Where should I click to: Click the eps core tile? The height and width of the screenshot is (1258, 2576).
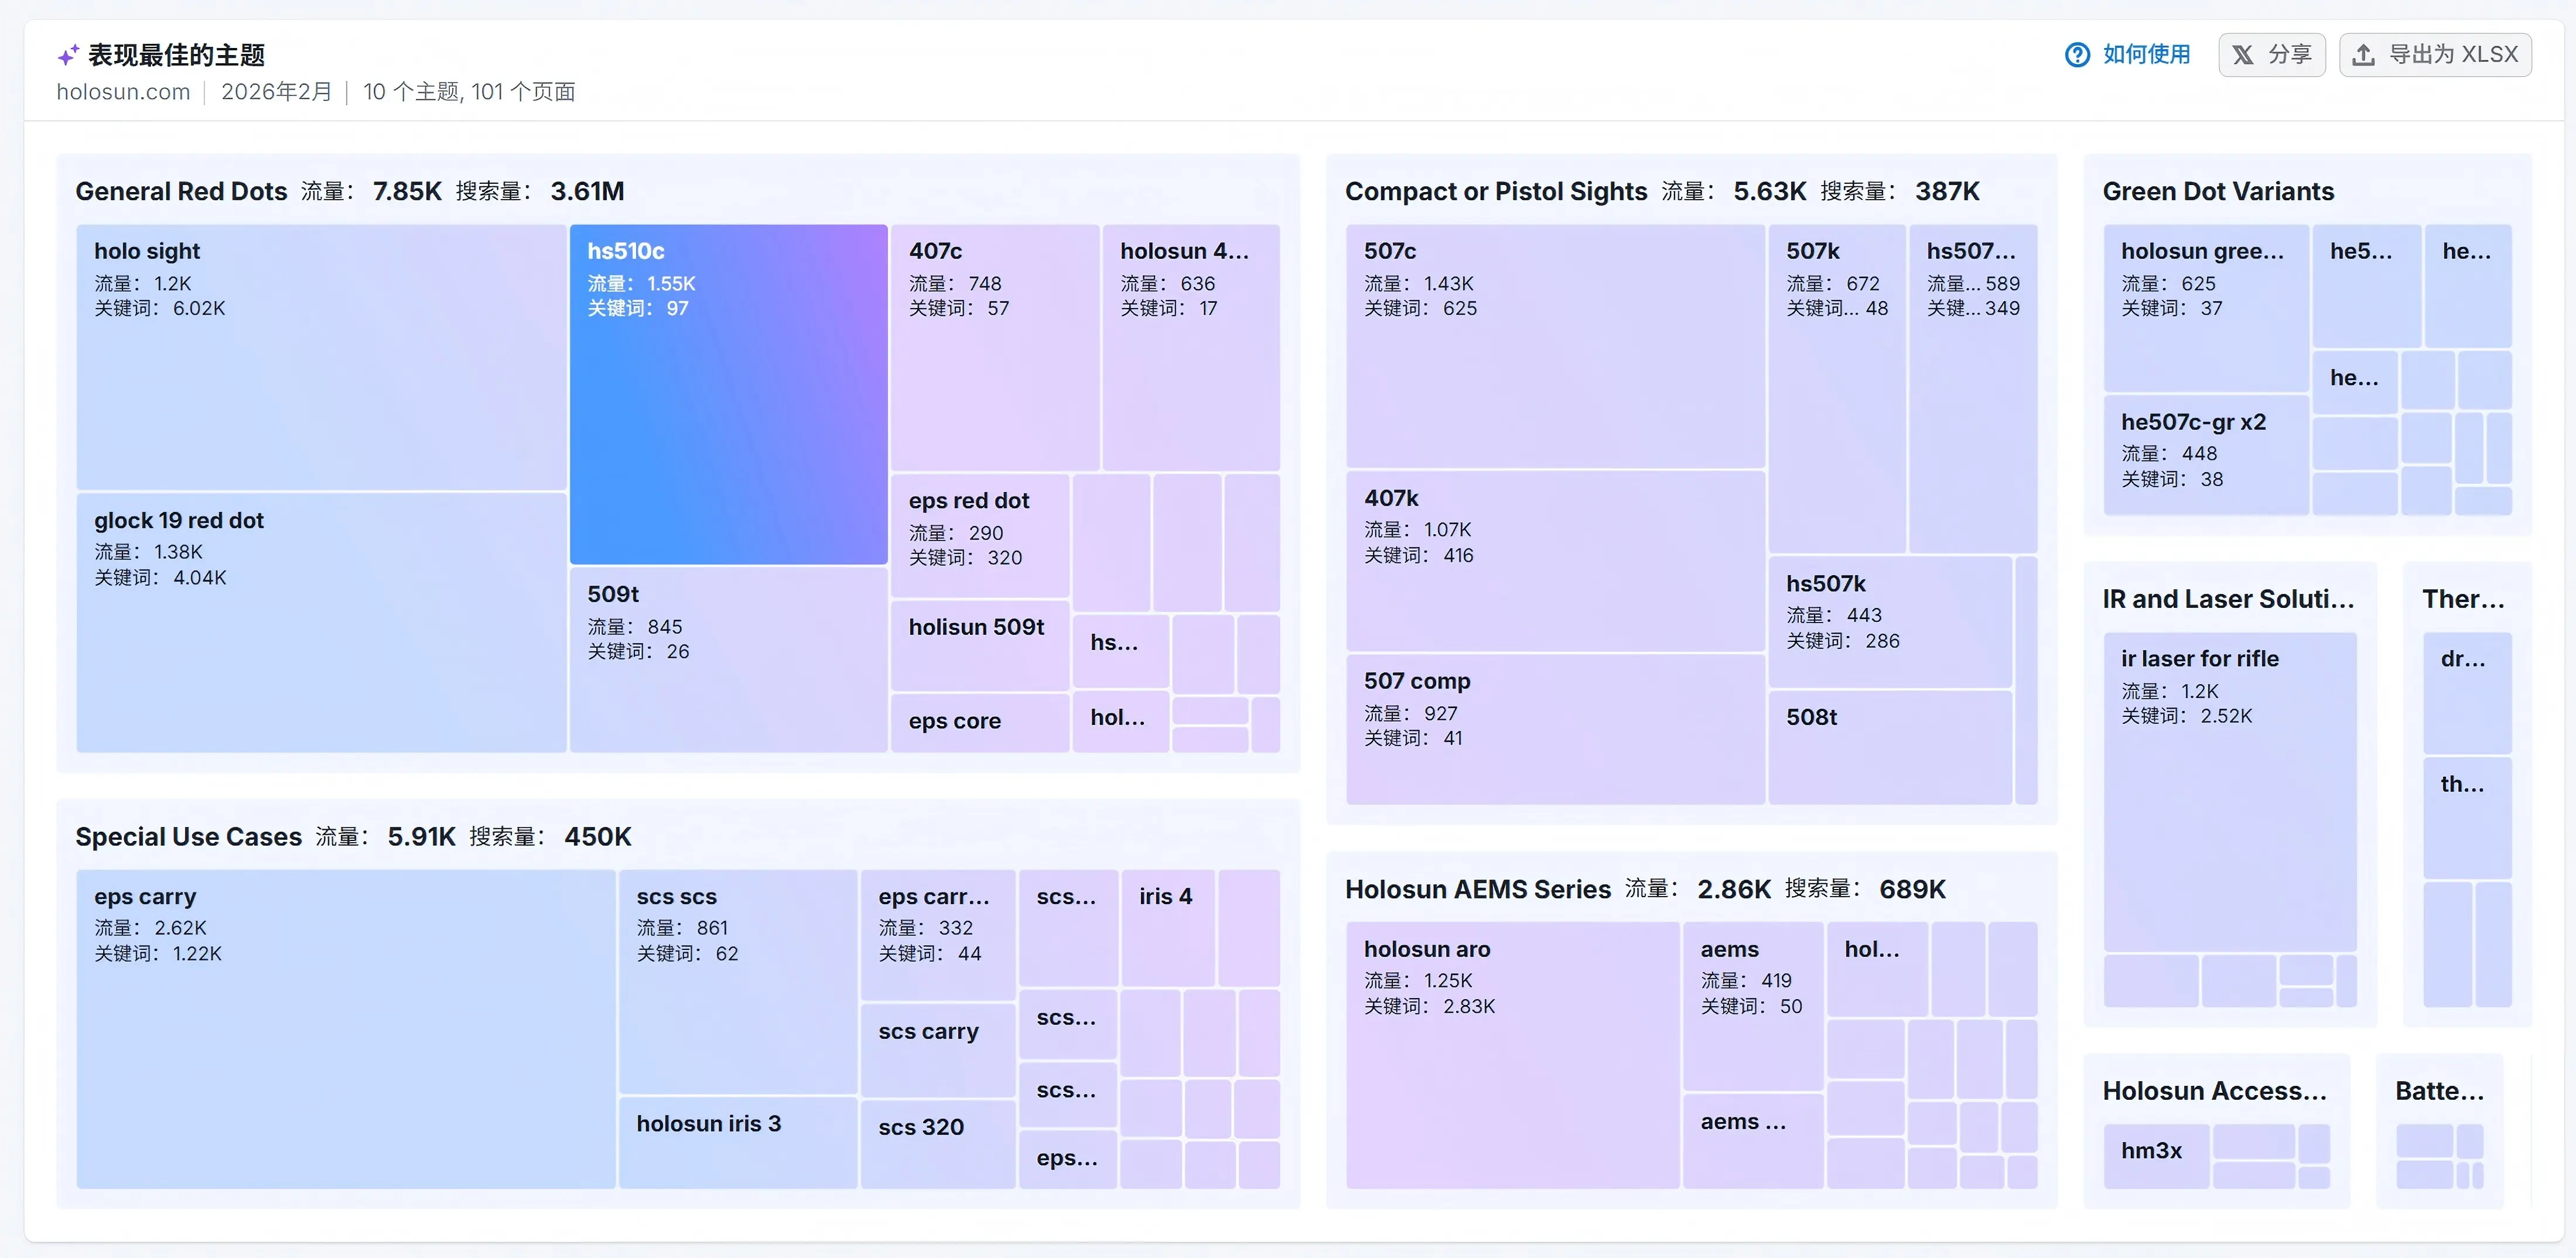979,723
